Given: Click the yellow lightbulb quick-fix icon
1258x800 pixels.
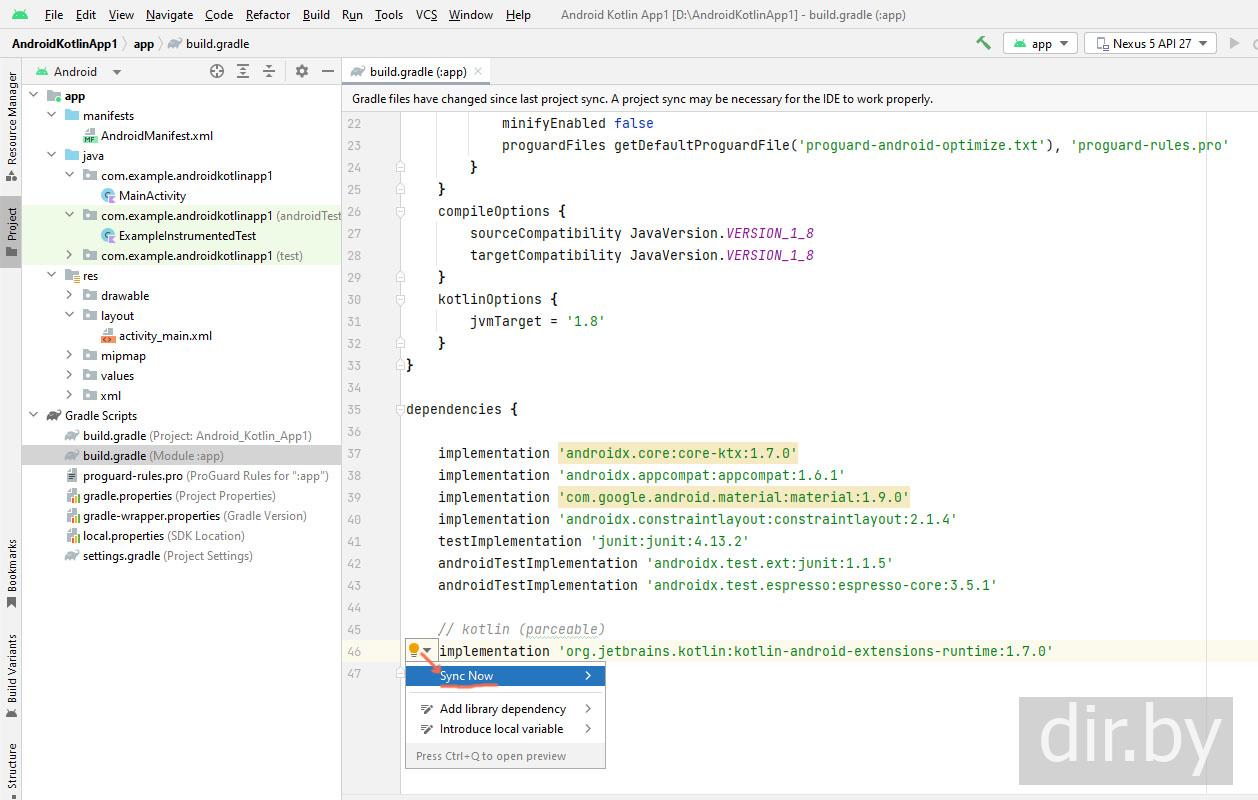Looking at the screenshot, I should [x=414, y=650].
